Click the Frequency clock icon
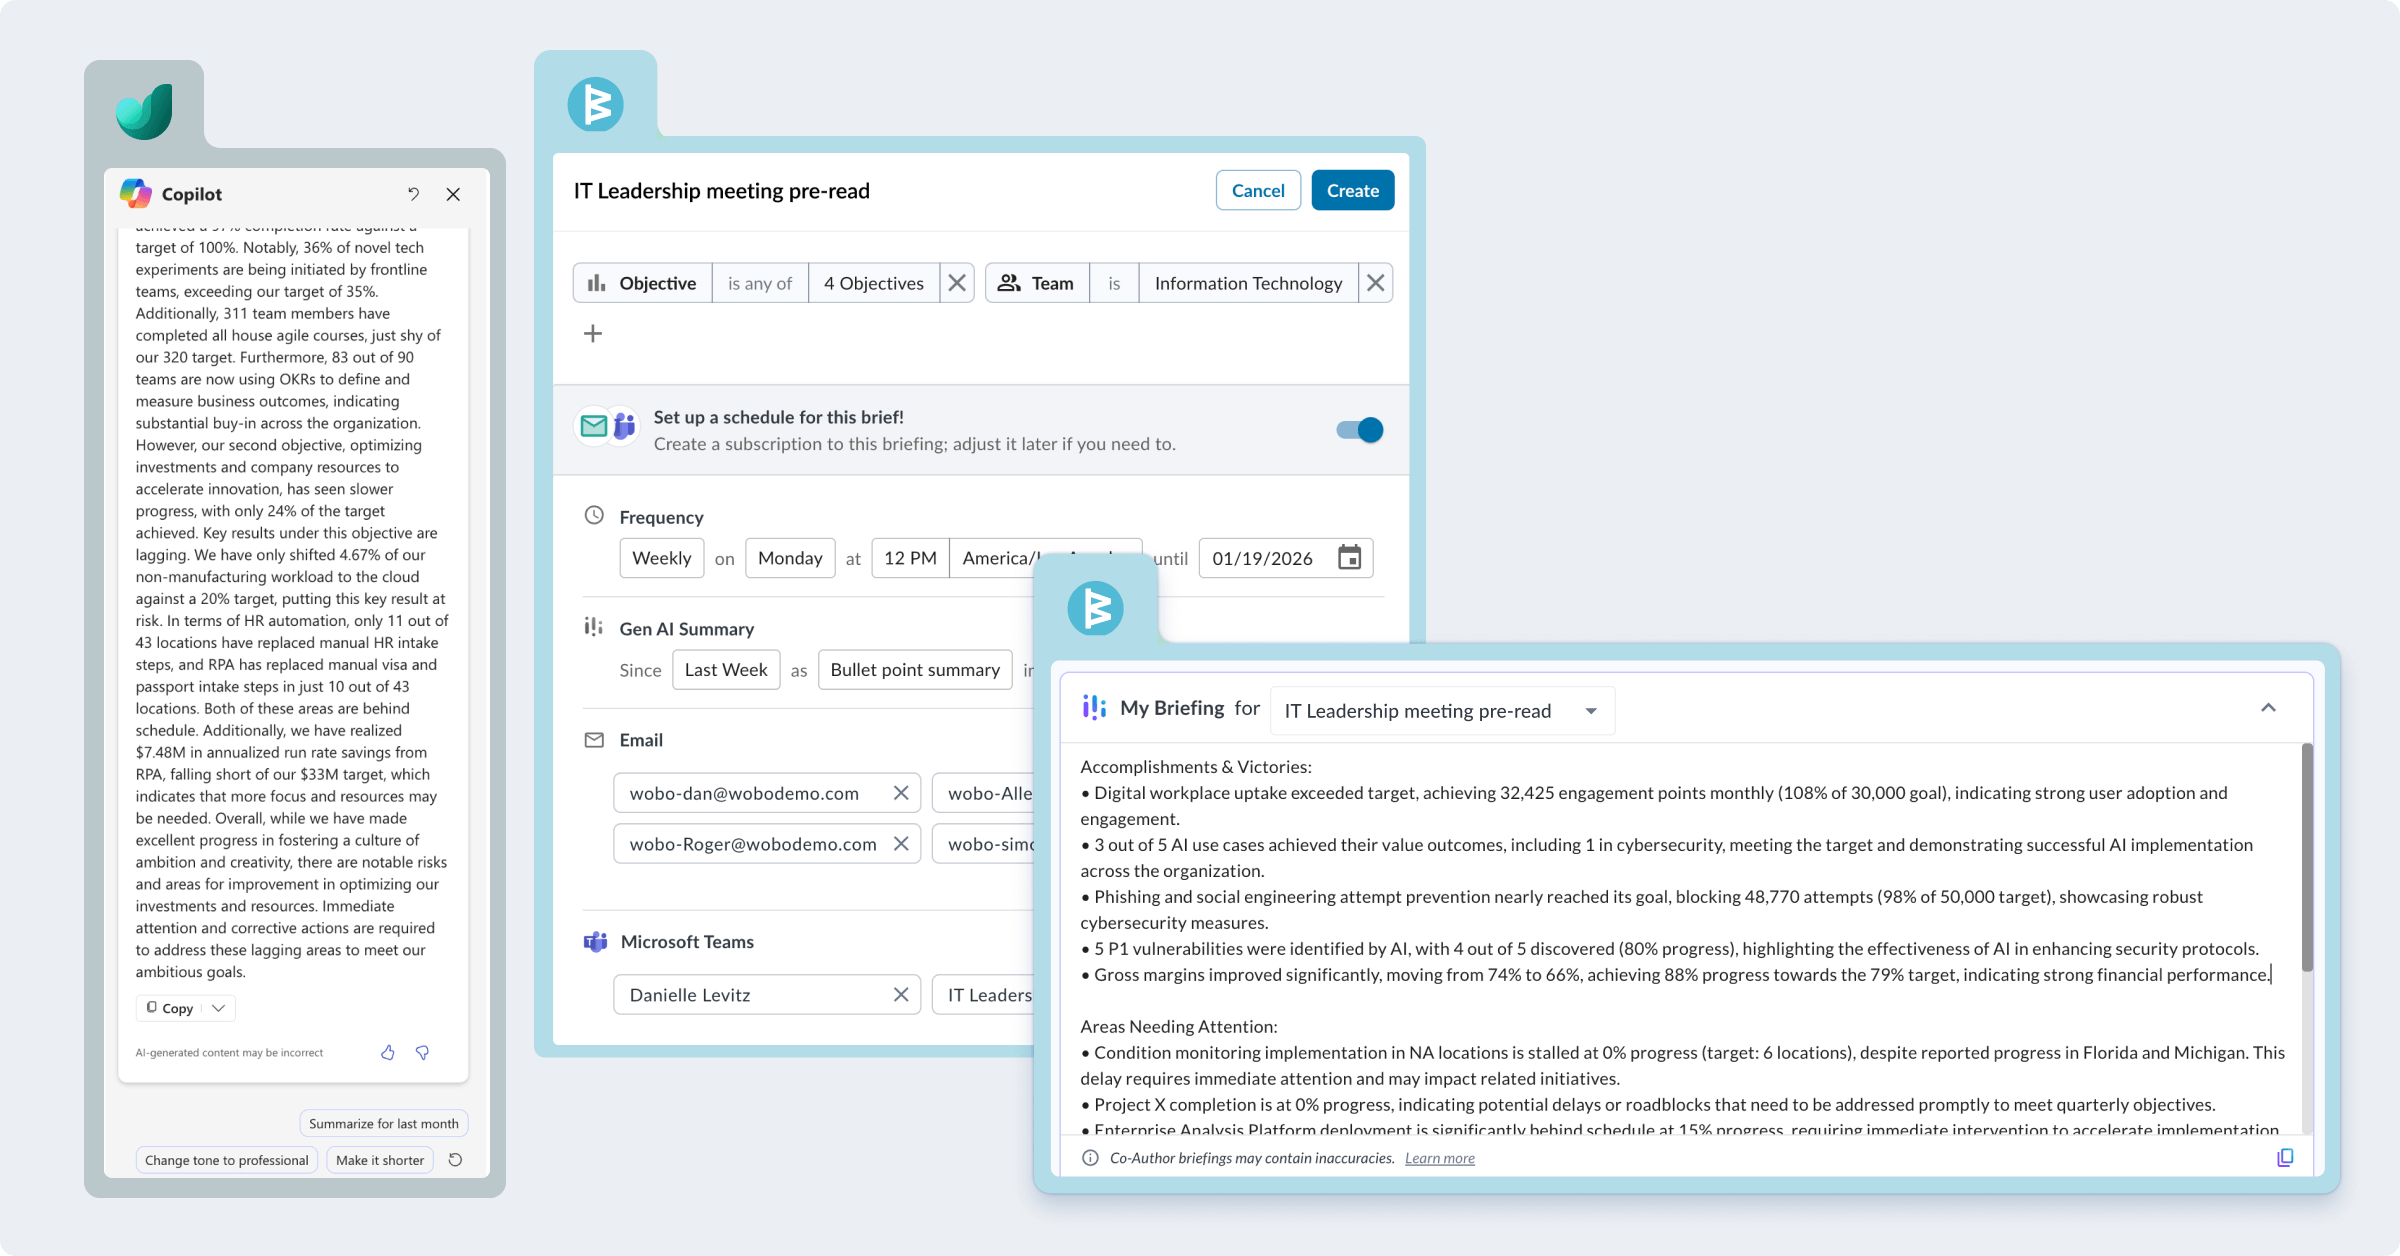 click(x=594, y=516)
